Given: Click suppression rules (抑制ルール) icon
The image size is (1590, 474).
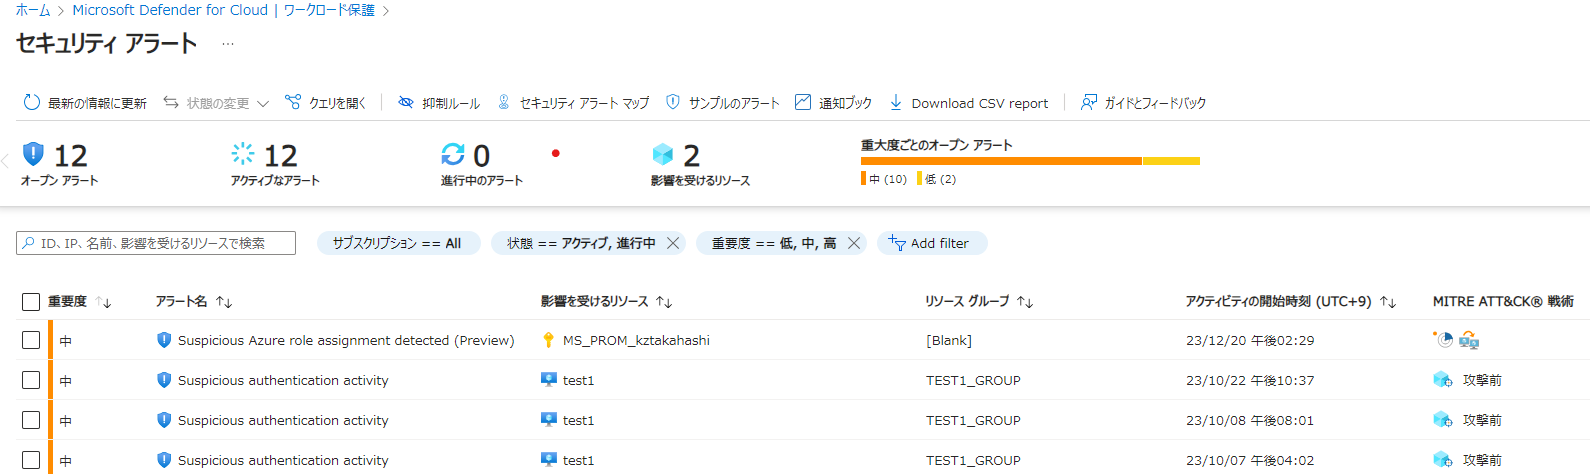Looking at the screenshot, I should [x=406, y=102].
